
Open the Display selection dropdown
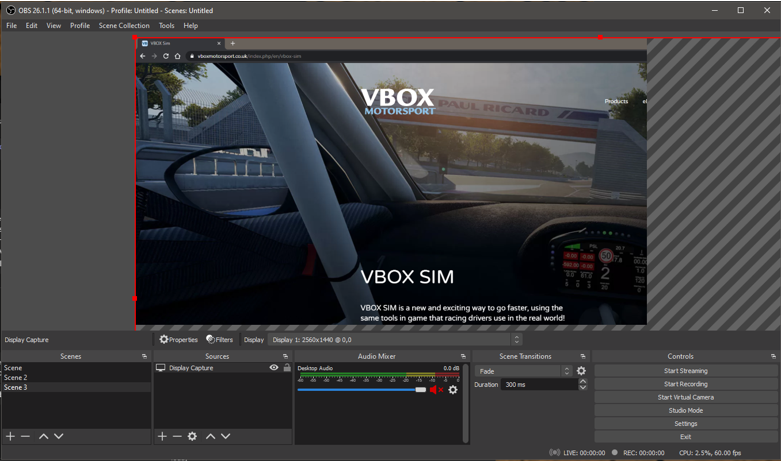pyautogui.click(x=395, y=340)
